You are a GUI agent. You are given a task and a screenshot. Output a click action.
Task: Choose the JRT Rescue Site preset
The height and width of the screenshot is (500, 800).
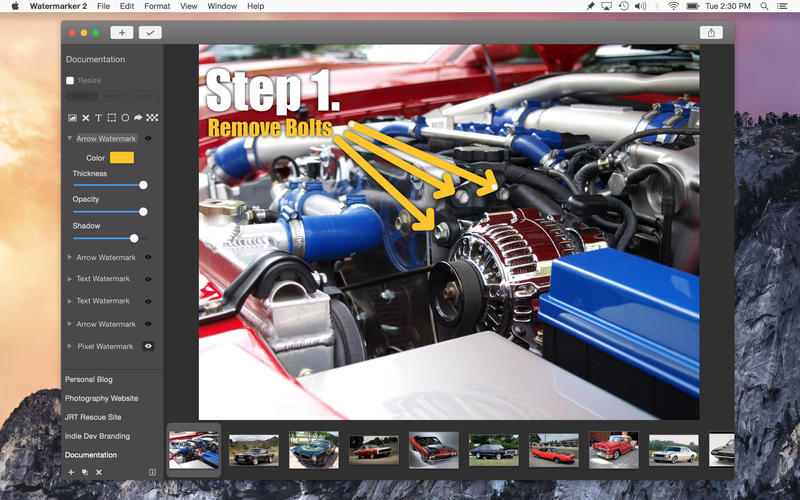pos(93,417)
